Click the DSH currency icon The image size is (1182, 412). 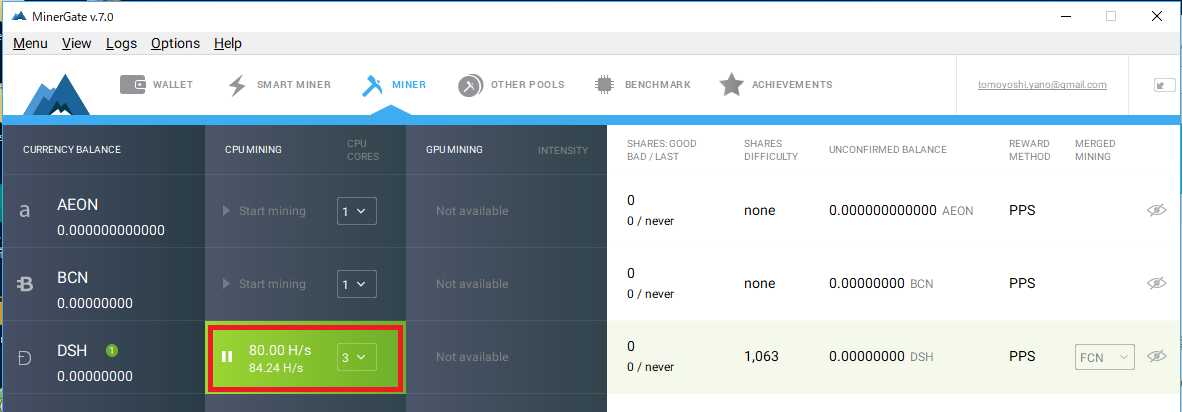(25, 358)
